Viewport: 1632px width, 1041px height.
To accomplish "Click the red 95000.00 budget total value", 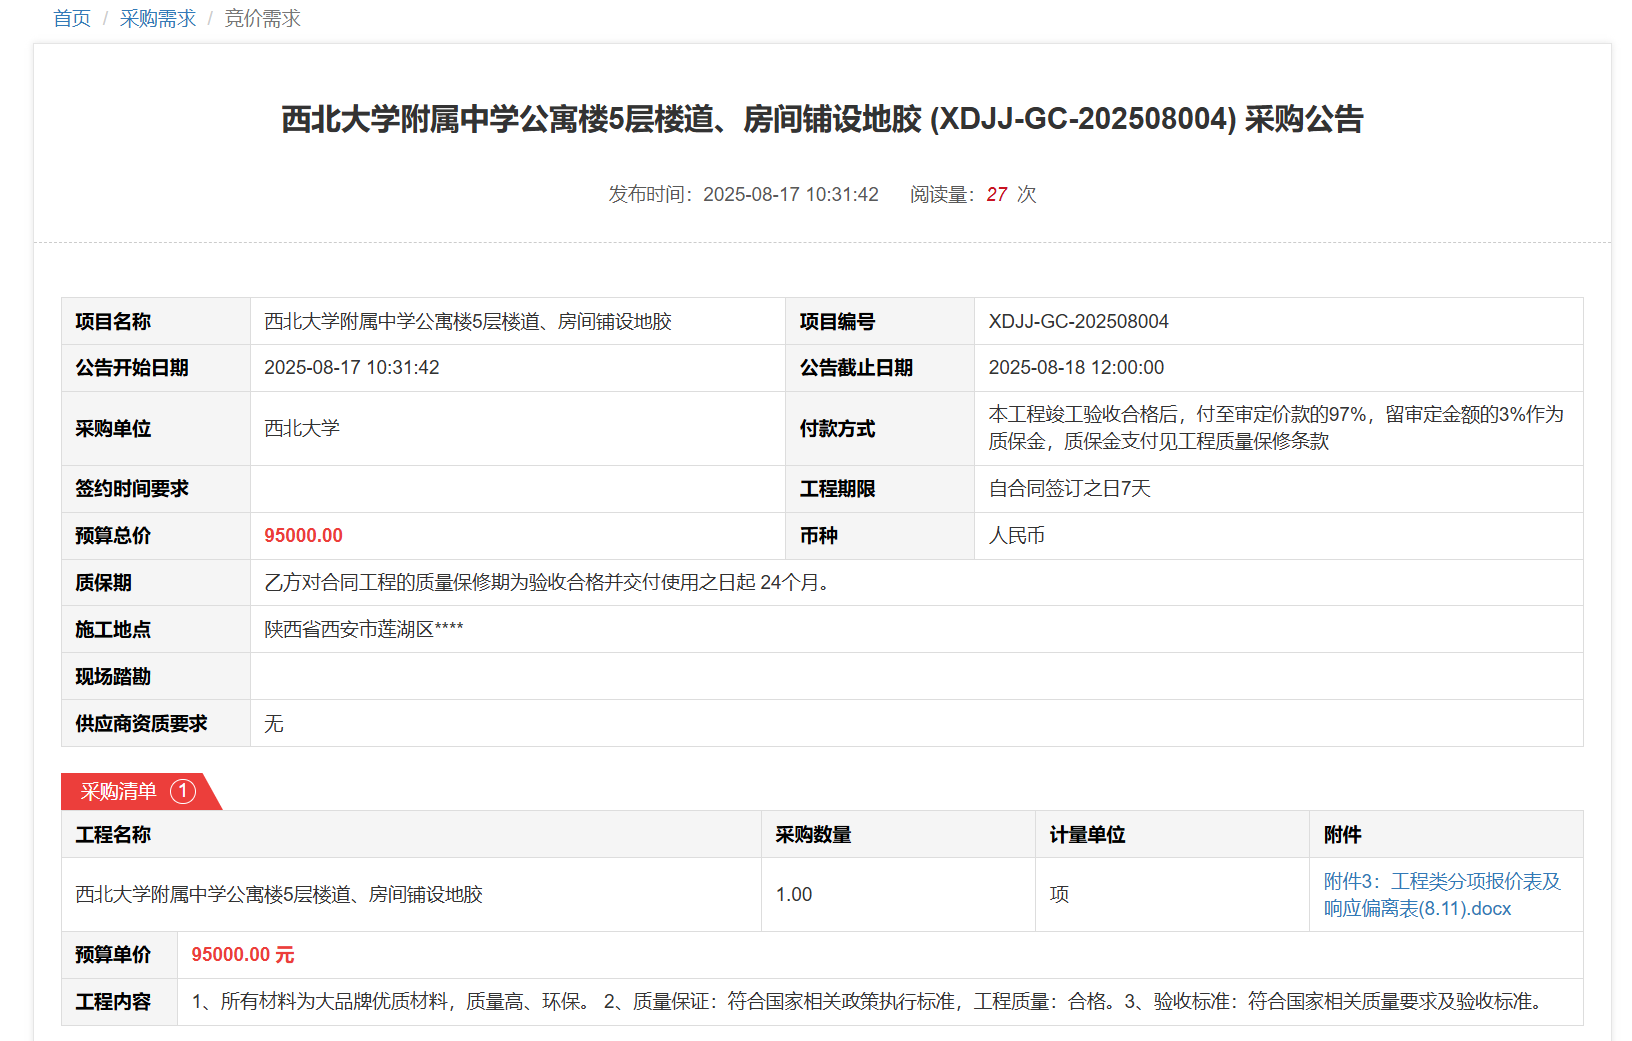I will coord(303,535).
